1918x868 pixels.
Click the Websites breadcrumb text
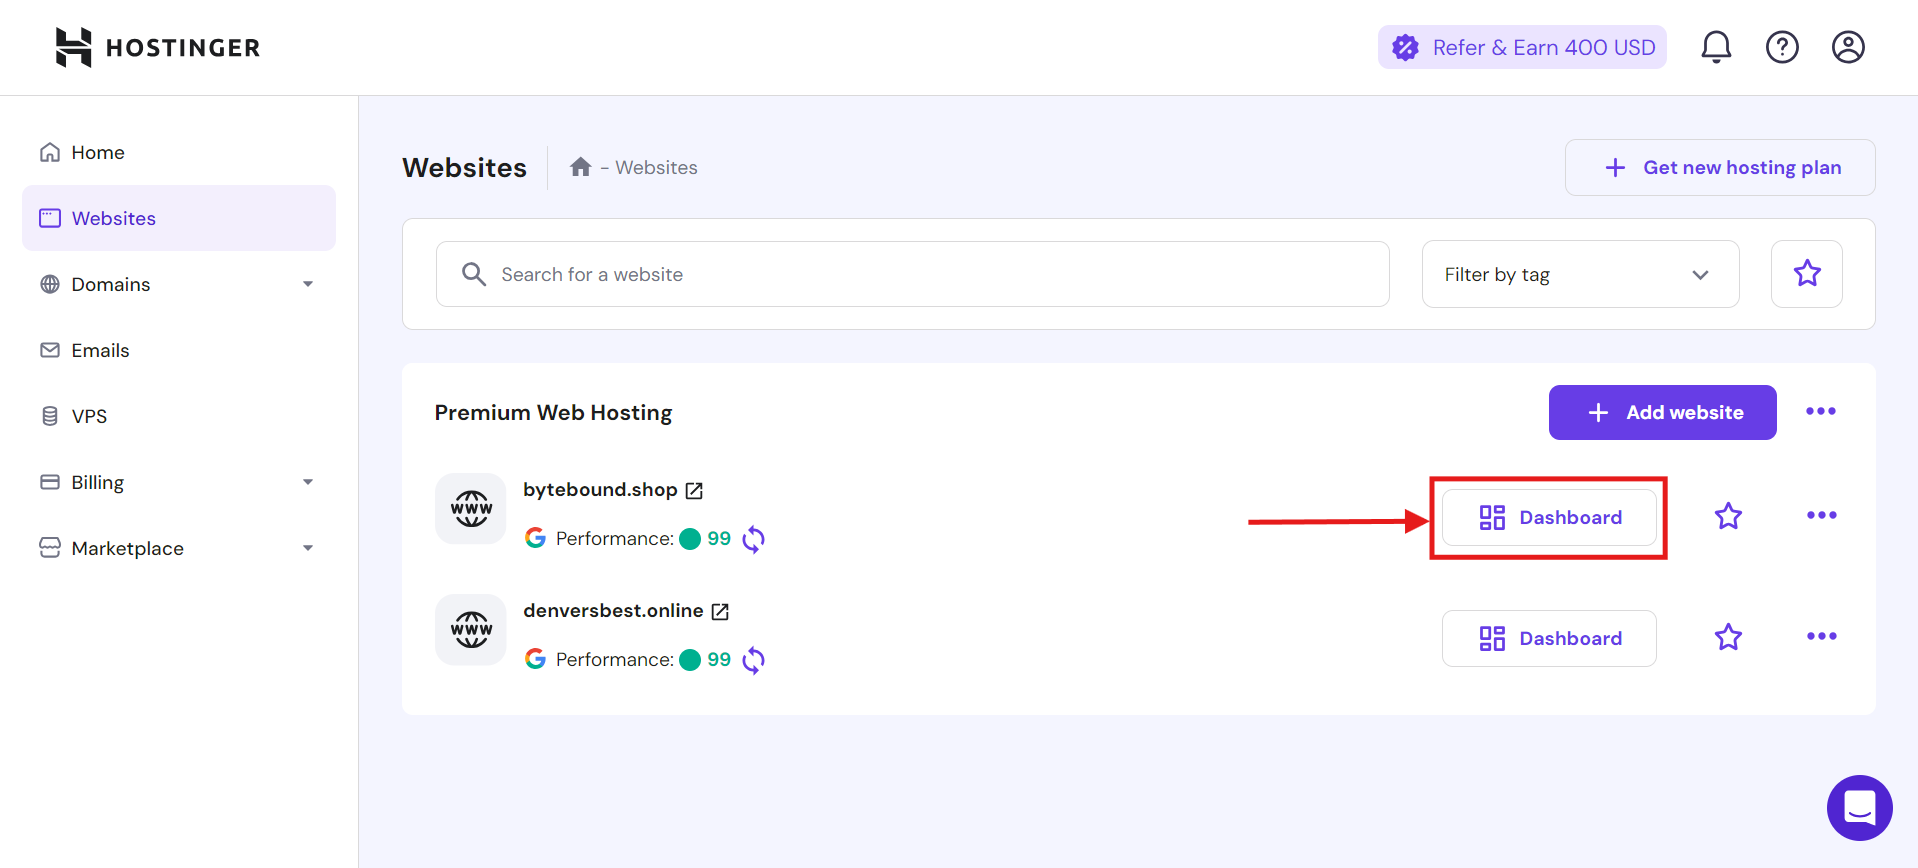[x=656, y=167]
